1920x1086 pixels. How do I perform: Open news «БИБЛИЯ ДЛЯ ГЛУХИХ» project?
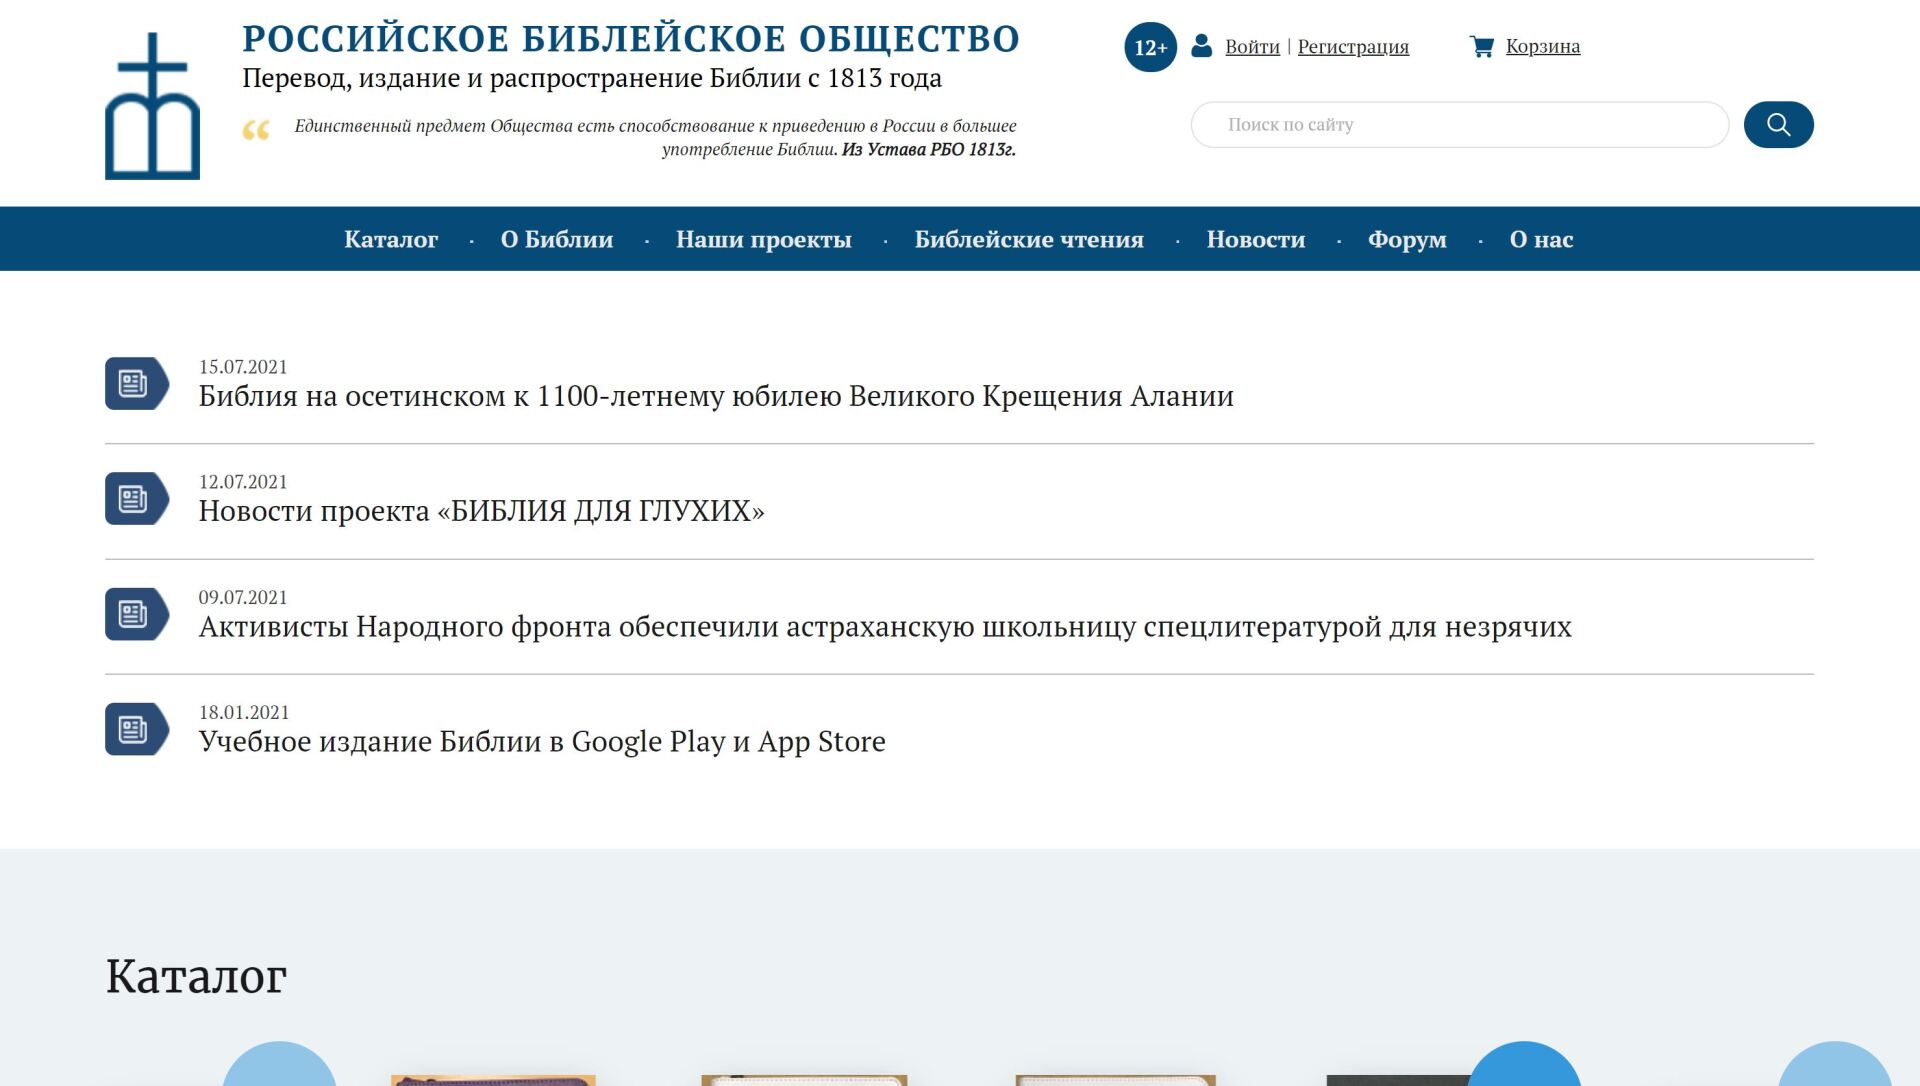[481, 511]
